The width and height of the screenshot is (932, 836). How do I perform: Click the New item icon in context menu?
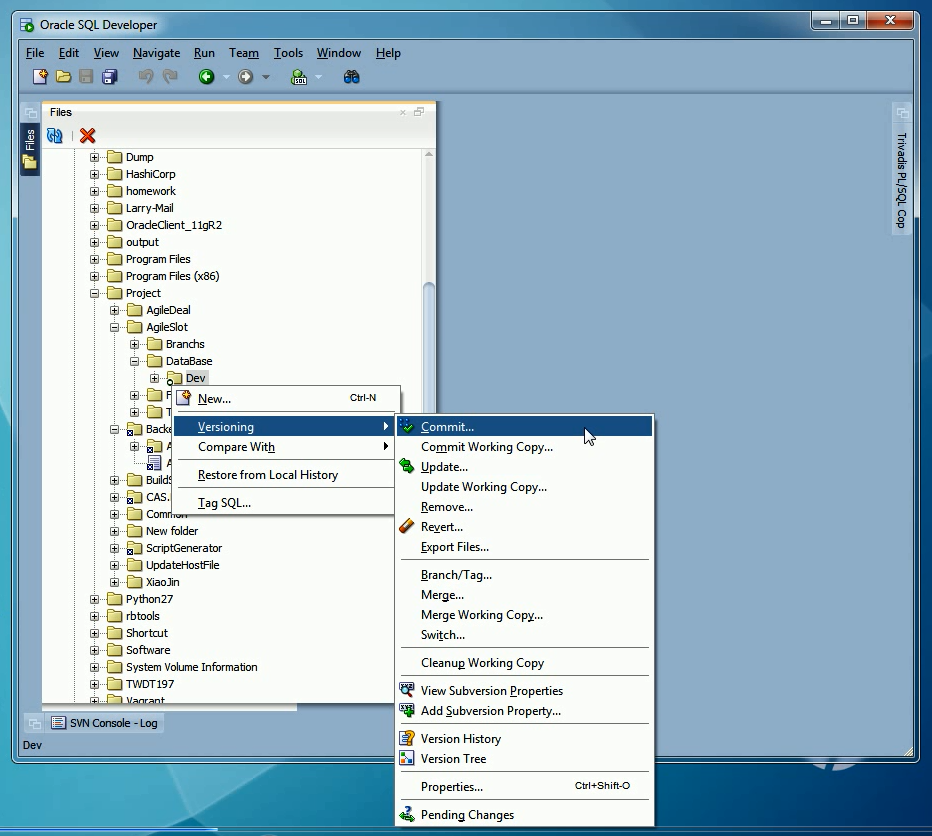(185, 398)
